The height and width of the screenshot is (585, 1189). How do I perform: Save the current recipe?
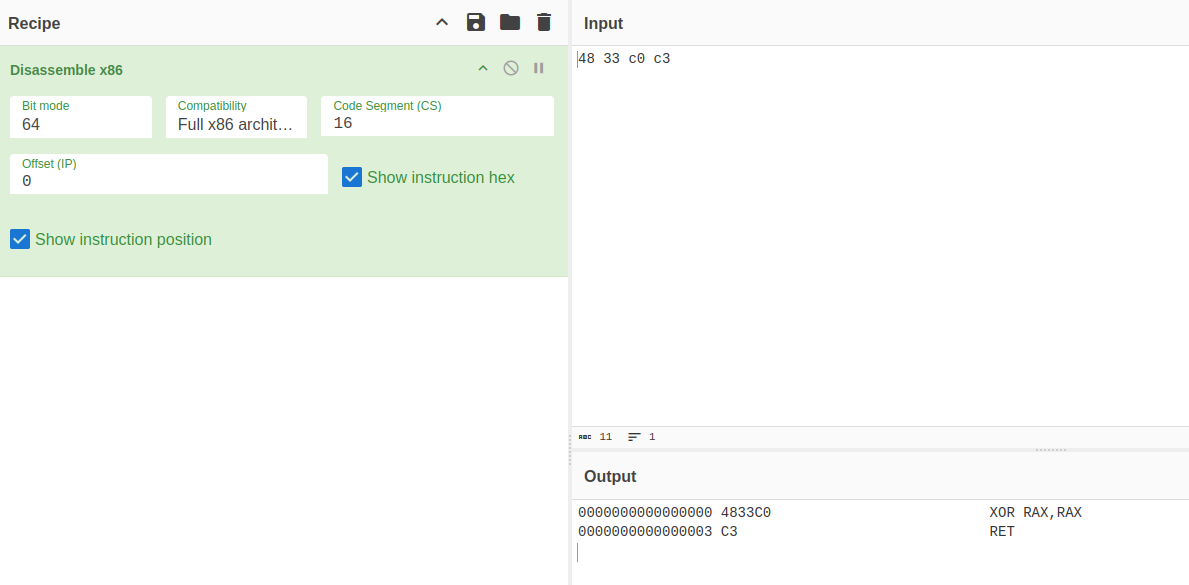(475, 22)
